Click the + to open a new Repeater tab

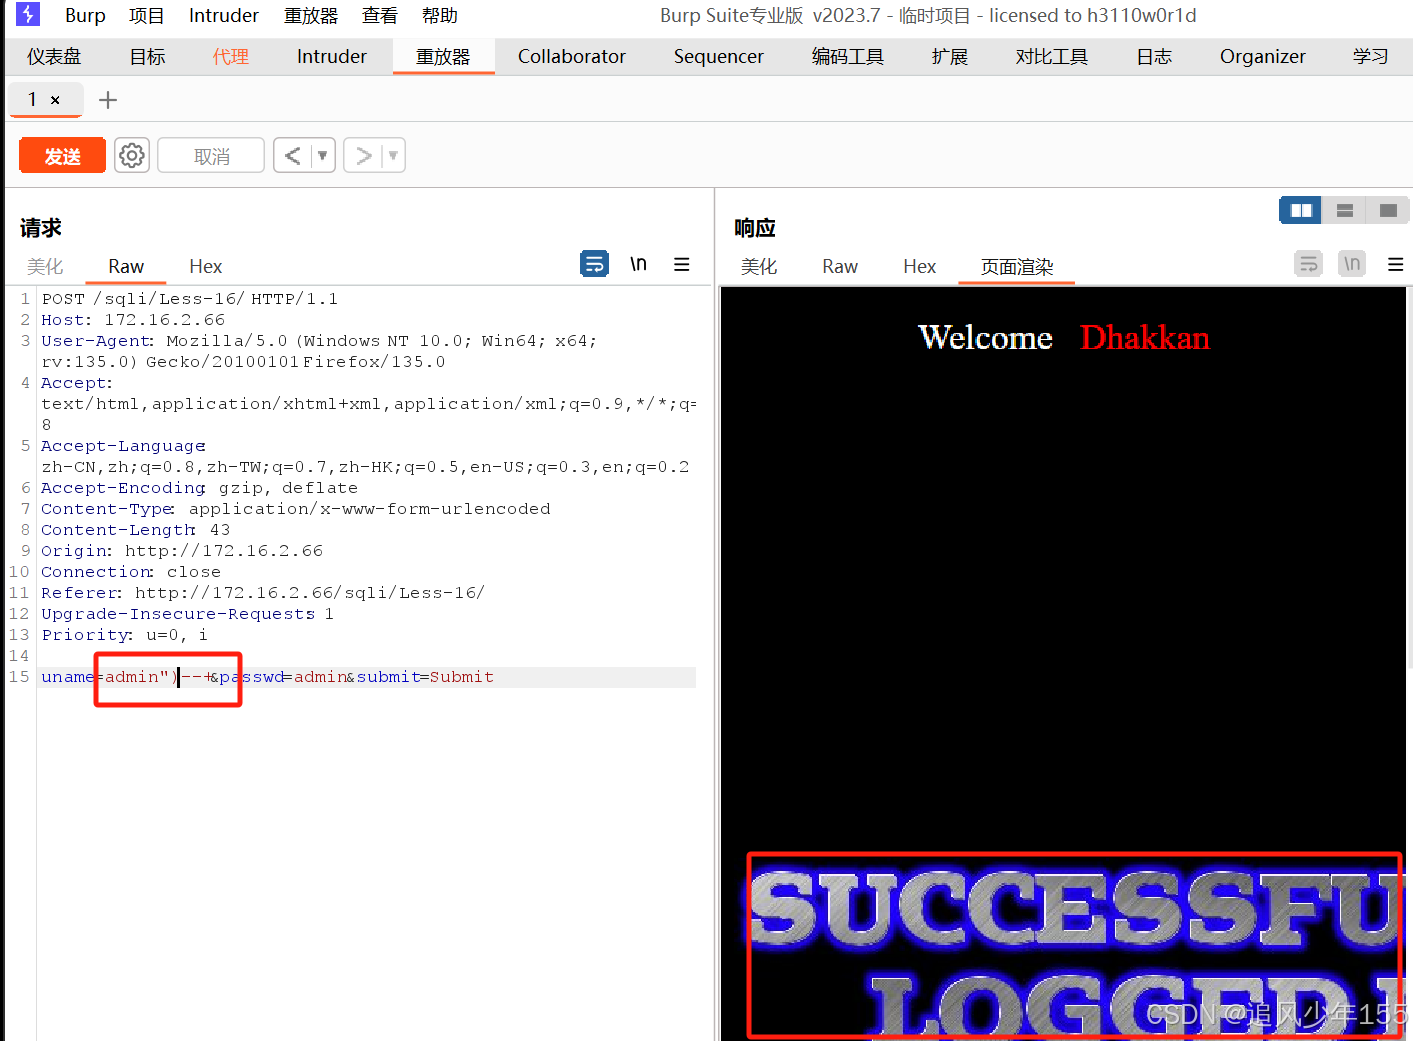(x=107, y=99)
